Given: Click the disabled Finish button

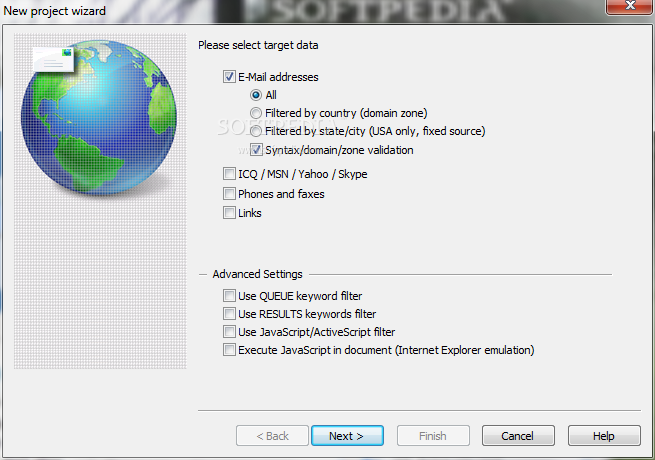Looking at the screenshot, I should 433,436.
